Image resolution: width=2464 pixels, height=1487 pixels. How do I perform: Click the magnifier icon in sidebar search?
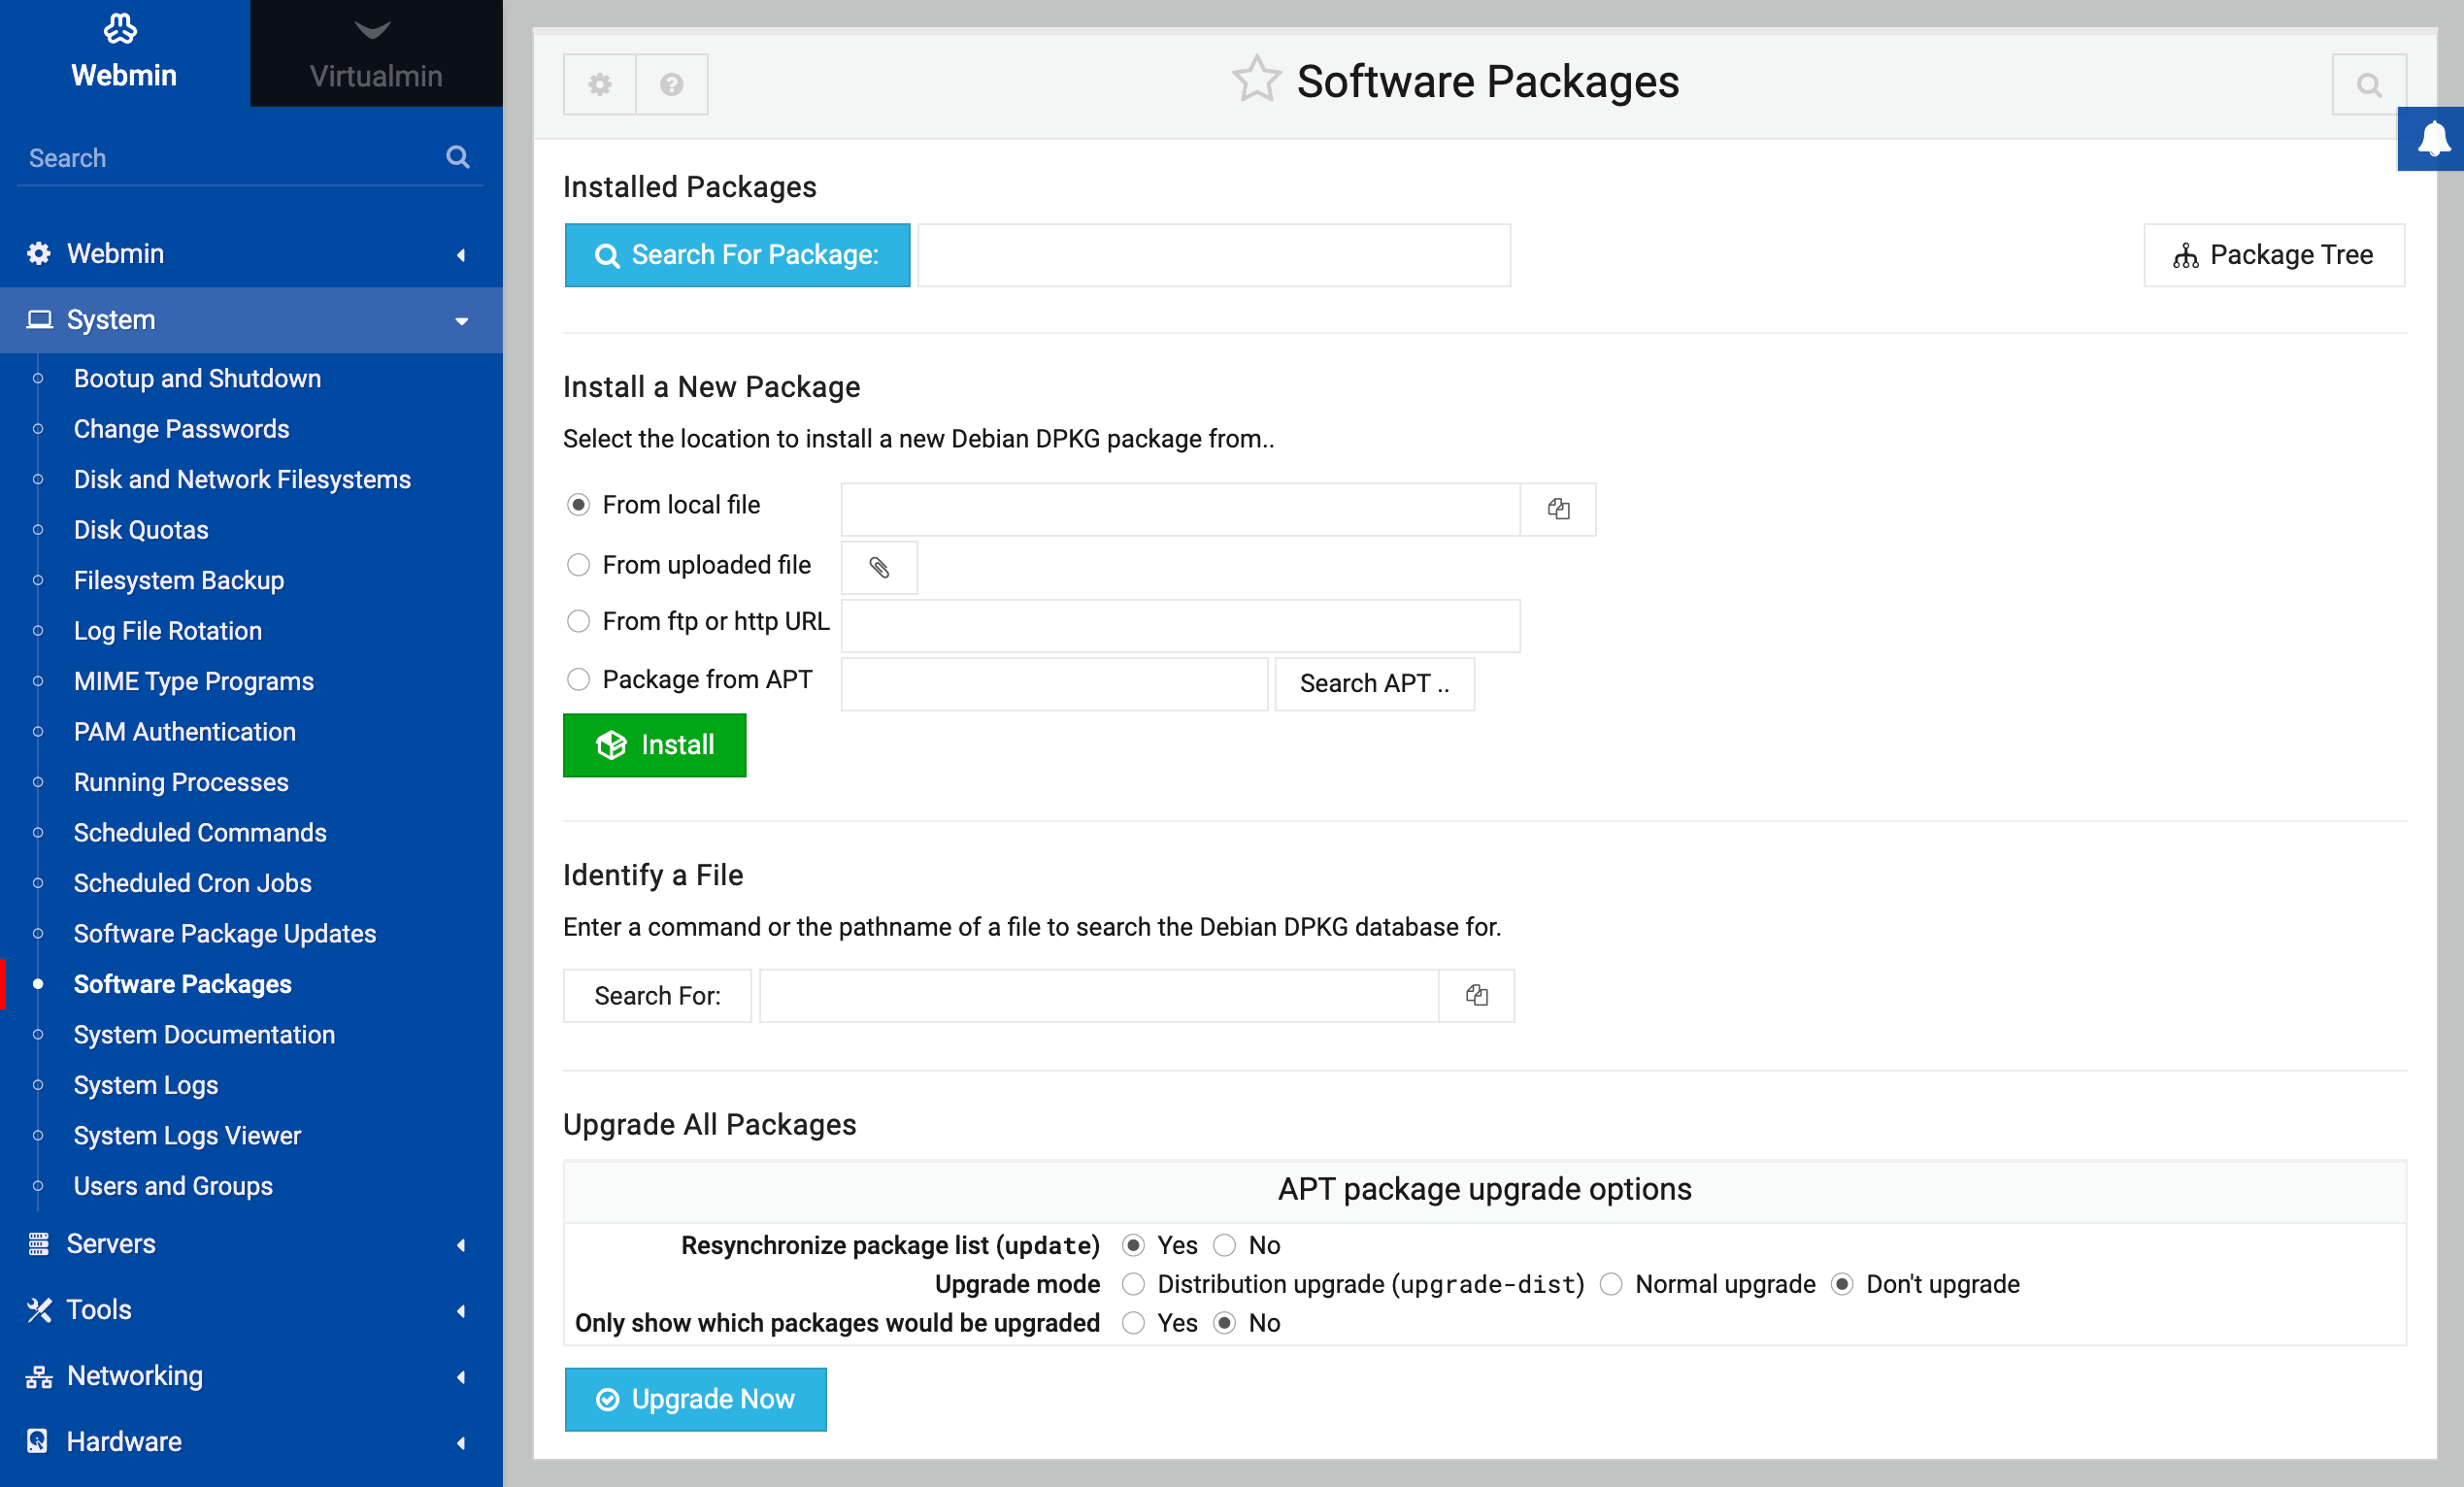click(x=458, y=157)
